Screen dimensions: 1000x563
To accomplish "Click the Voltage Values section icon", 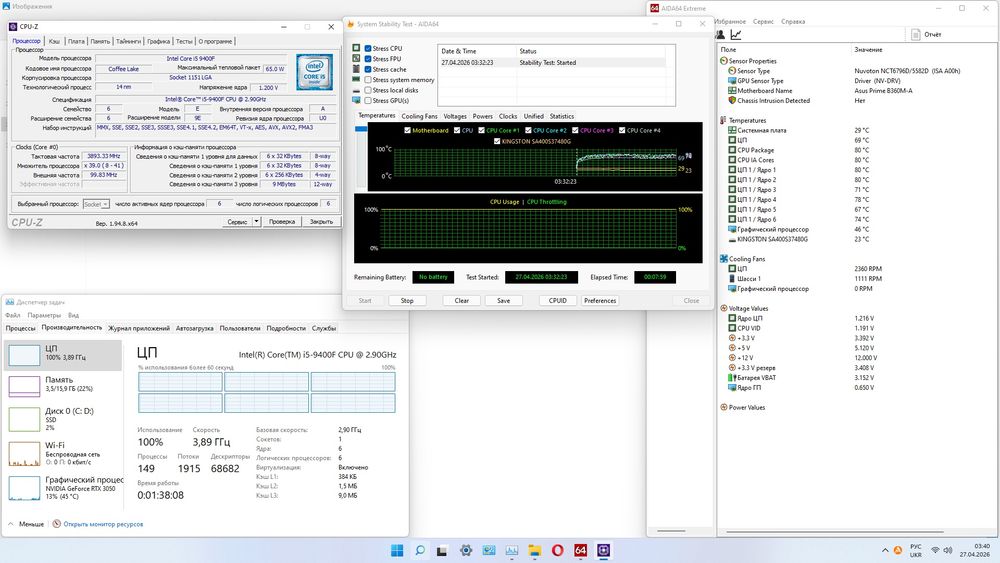I will 724,309.
